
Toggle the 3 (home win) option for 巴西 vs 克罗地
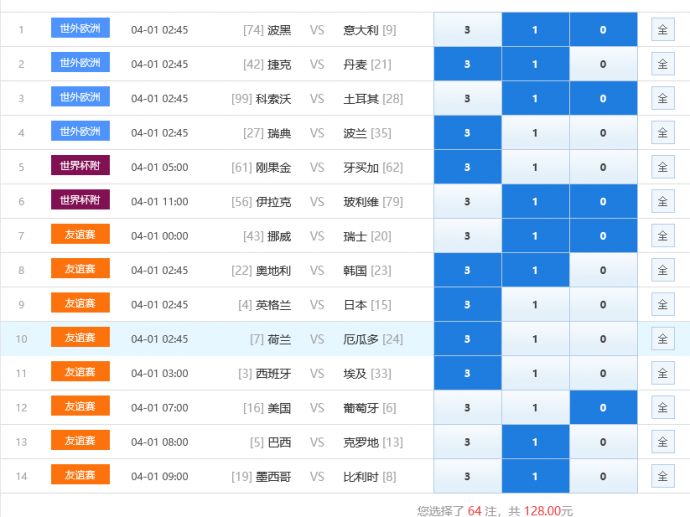tap(467, 442)
